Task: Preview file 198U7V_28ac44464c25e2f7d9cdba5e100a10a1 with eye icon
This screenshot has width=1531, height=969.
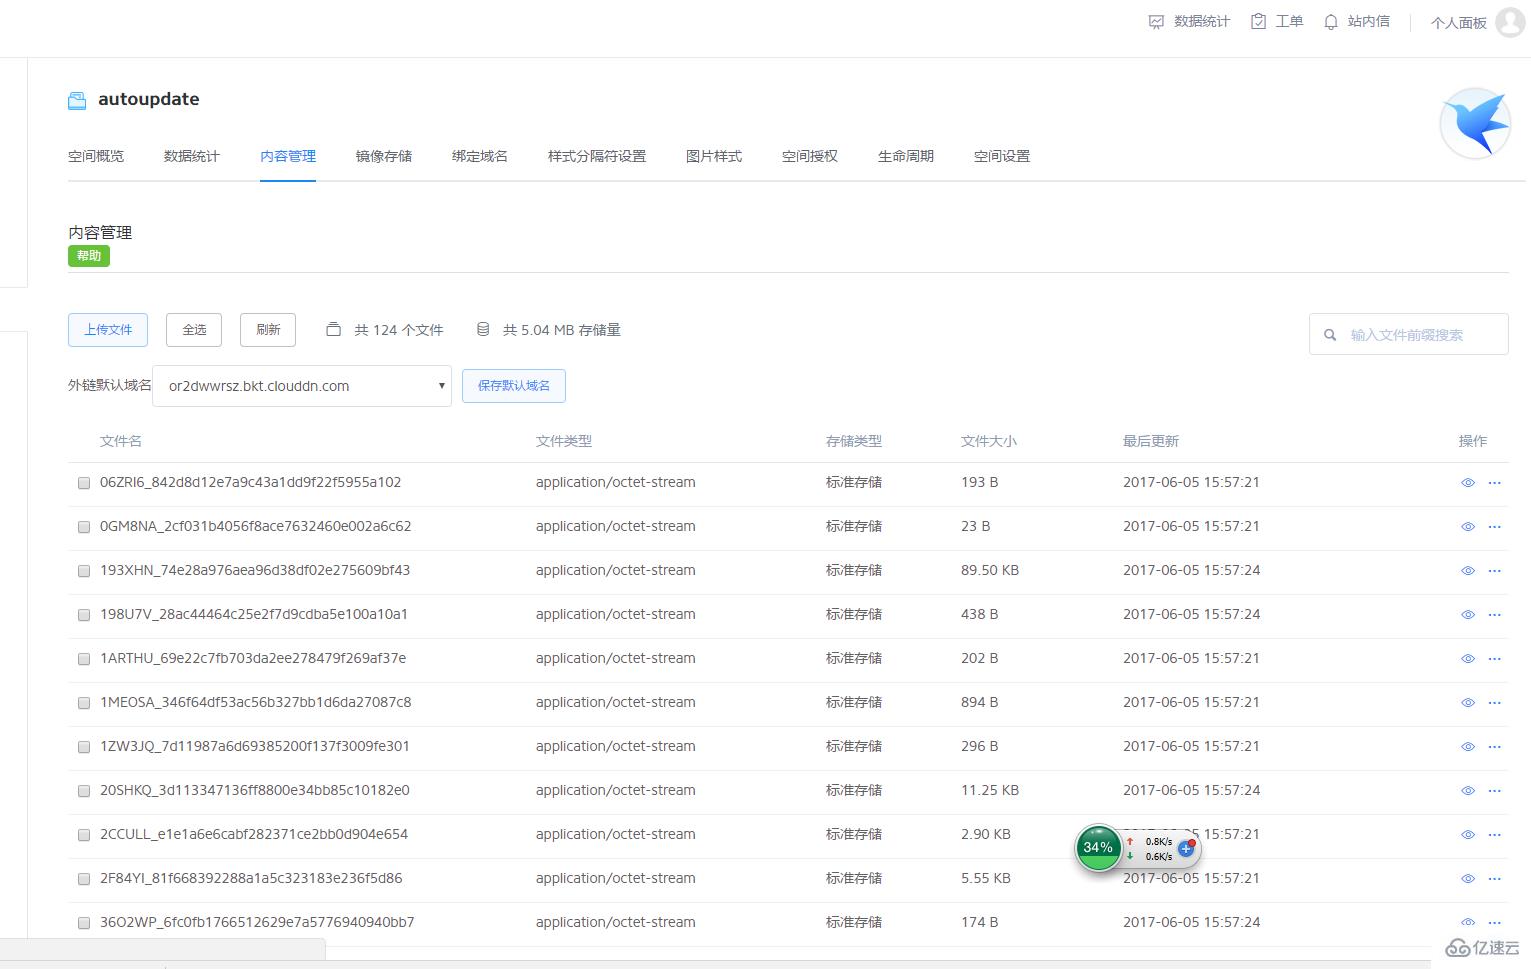Action: 1468,615
